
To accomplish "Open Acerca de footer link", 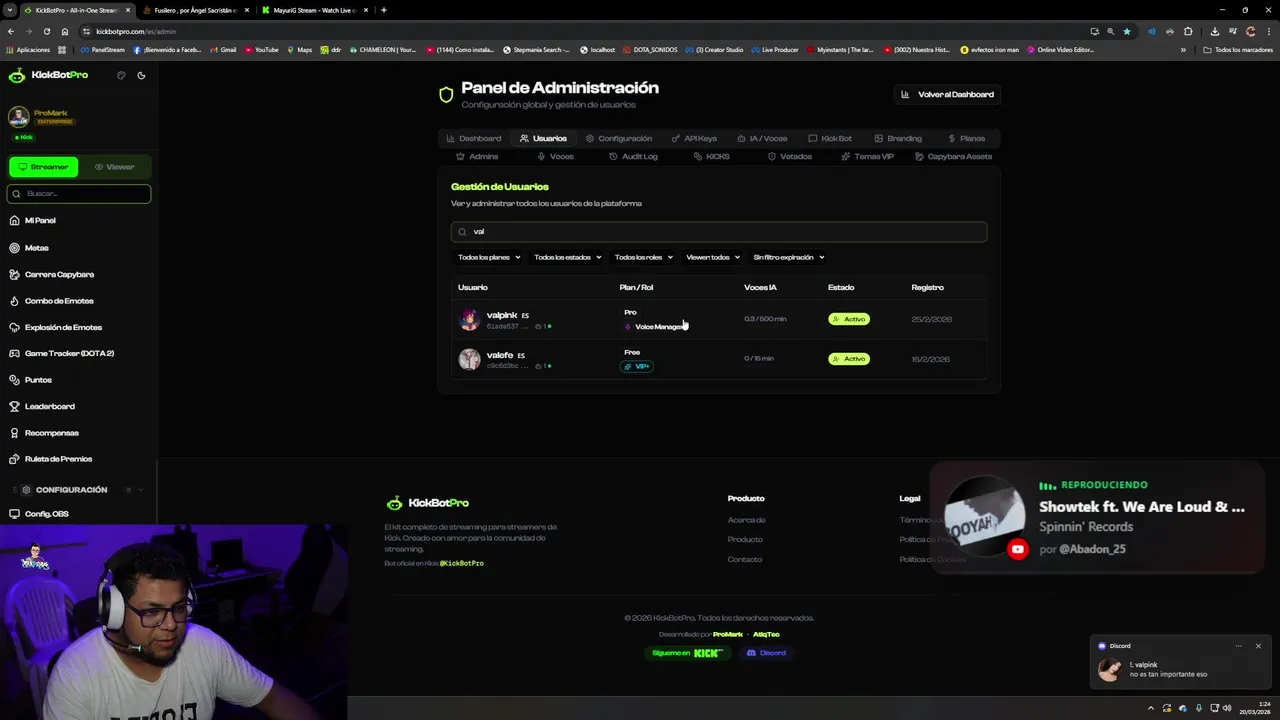I will [746, 520].
